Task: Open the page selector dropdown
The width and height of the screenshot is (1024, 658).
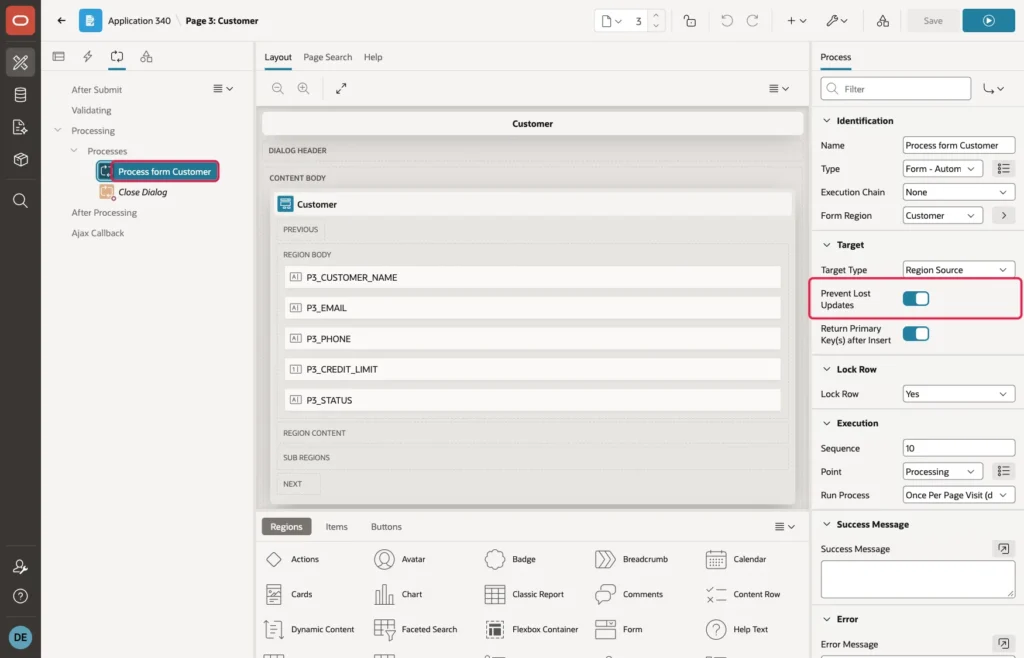Action: tap(611, 21)
